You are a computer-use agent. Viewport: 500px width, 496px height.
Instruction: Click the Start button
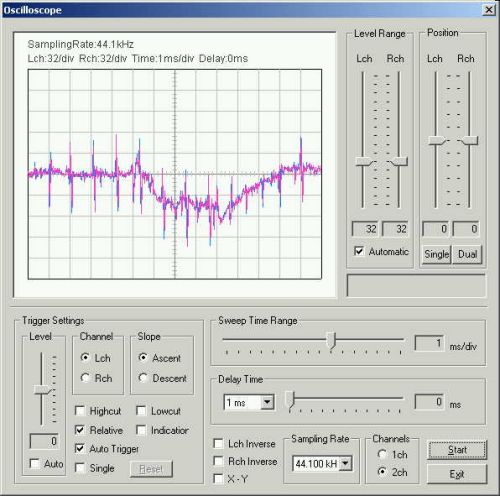pos(457,450)
